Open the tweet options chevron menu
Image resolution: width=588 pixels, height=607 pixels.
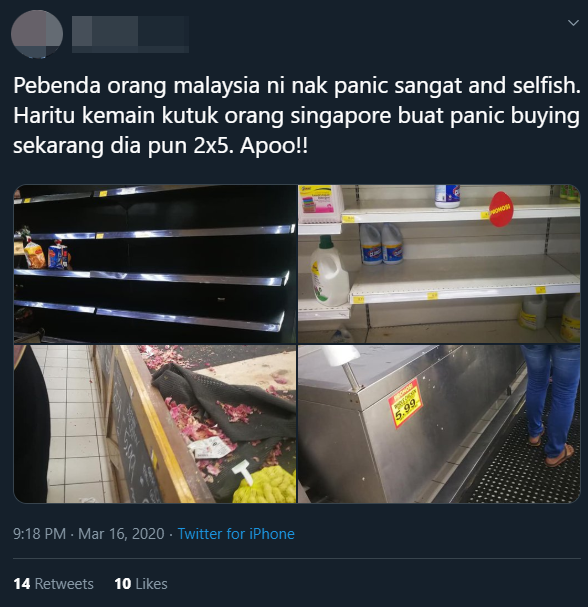click(573, 23)
